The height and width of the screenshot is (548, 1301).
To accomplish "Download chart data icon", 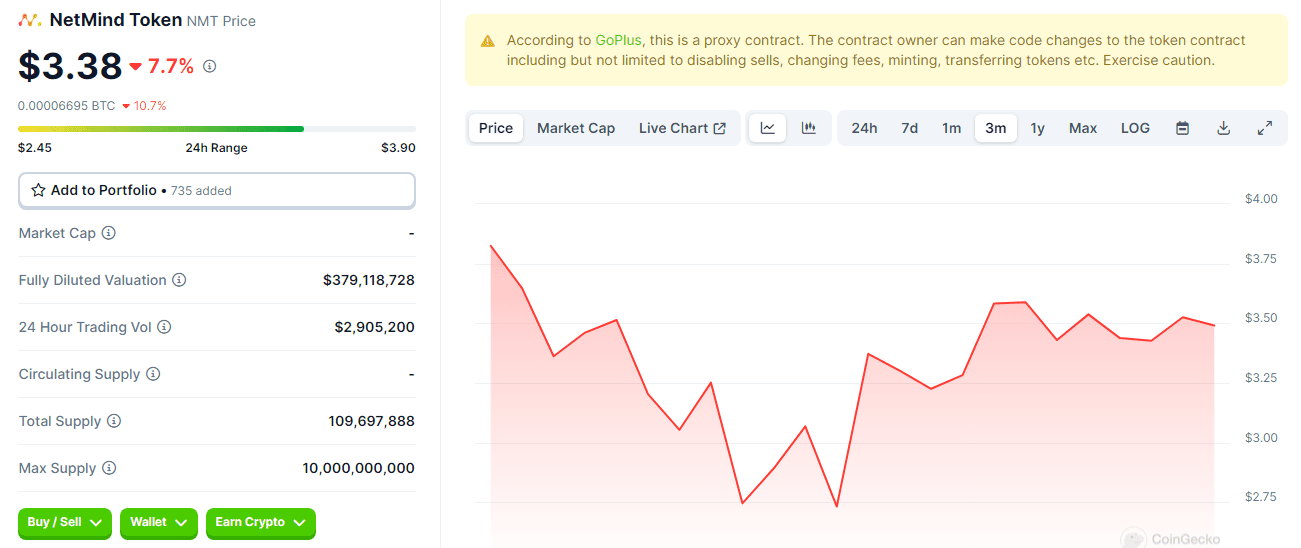I will coord(1223,128).
